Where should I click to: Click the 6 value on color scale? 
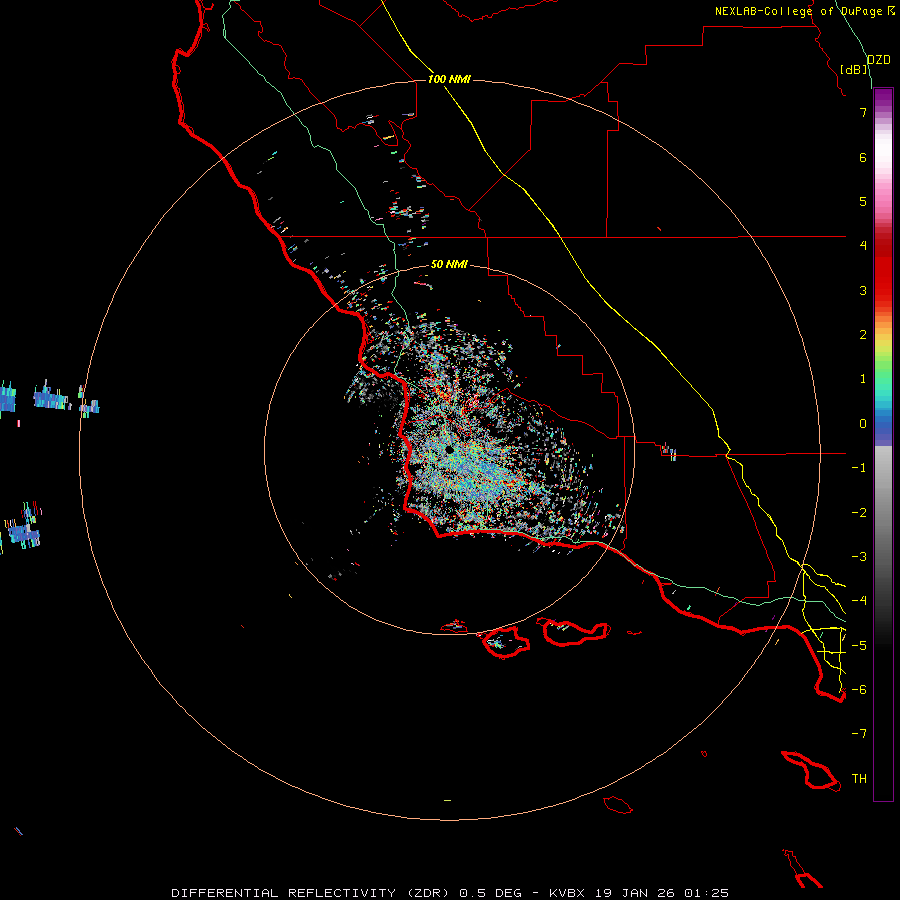[863, 157]
